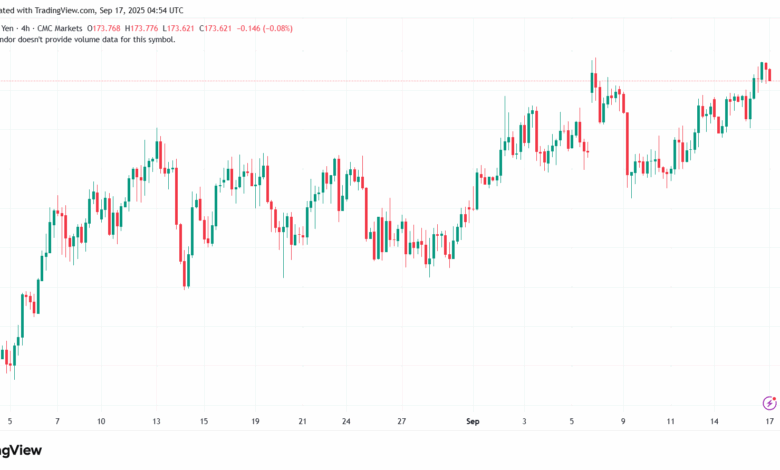780x470 pixels.
Task: Click the 9 date label on time axis
Action: click(x=624, y=422)
